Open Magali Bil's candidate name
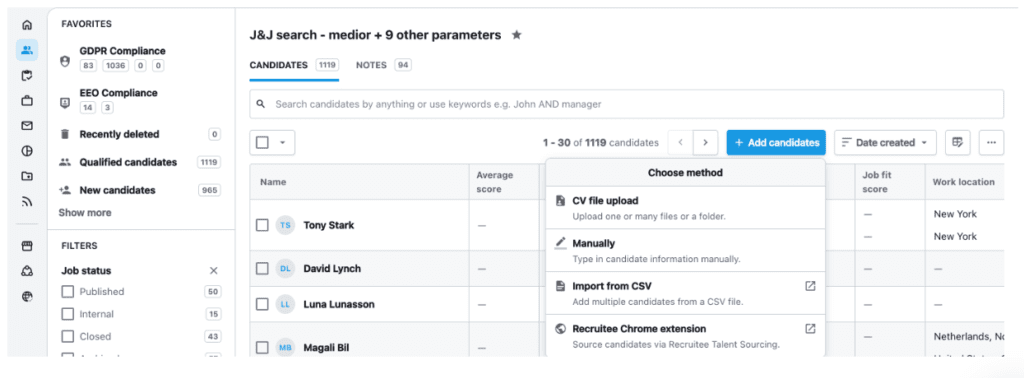Viewport: 1024px width, 378px height. 327,347
